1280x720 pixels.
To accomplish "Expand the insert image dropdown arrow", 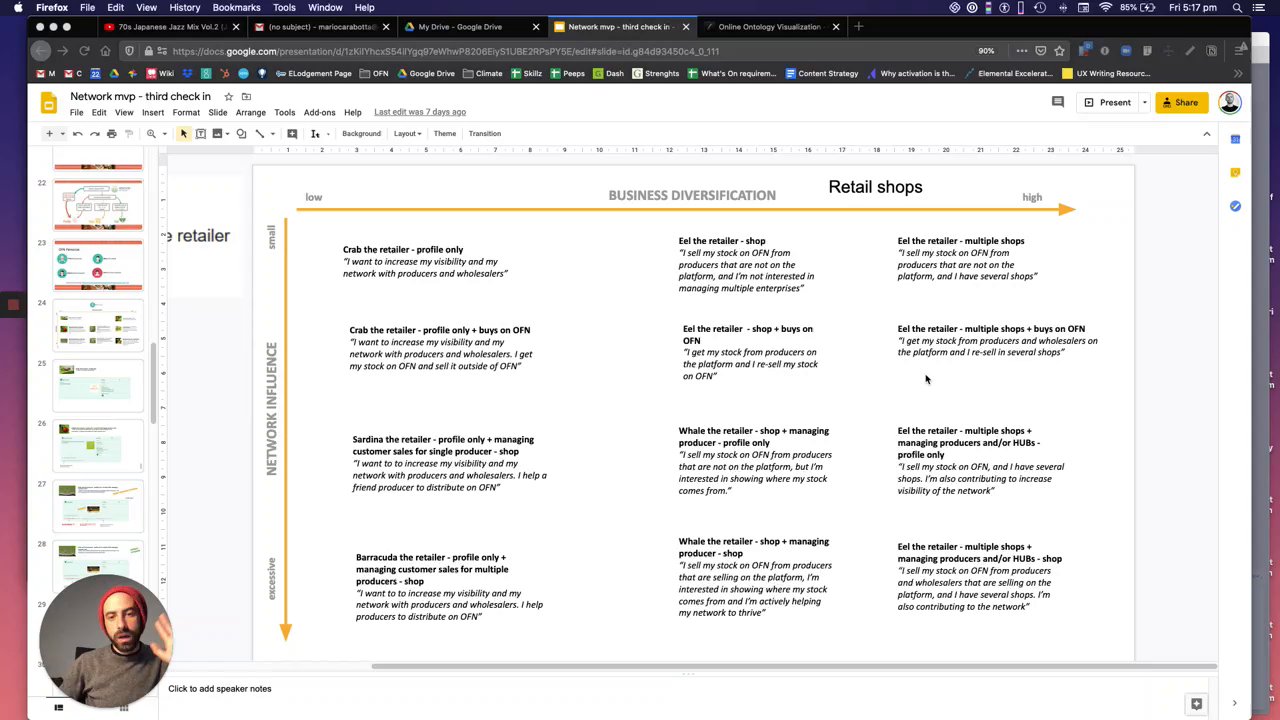I will coord(227,134).
